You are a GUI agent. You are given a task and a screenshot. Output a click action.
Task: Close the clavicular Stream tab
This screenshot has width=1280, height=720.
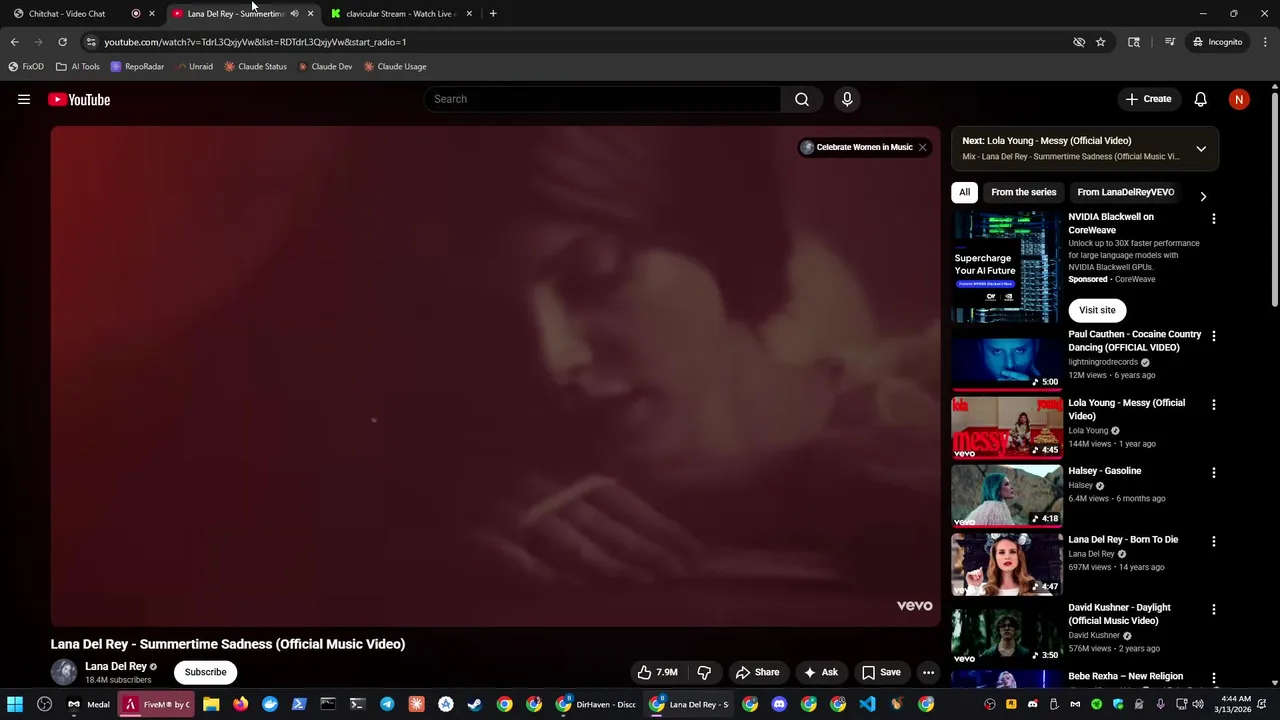tap(469, 14)
